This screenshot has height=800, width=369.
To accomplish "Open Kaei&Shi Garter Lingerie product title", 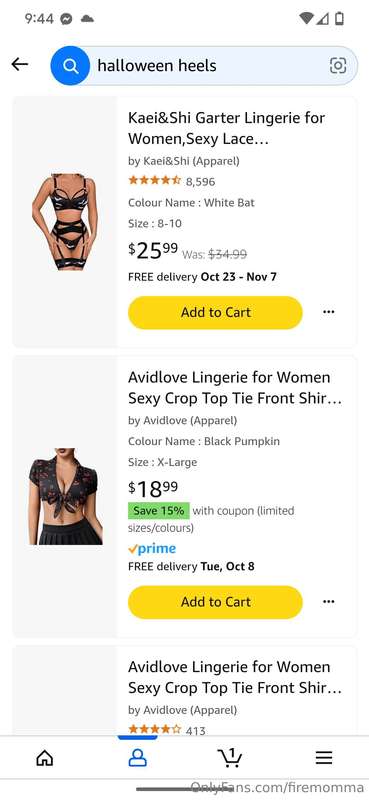I will click(227, 128).
